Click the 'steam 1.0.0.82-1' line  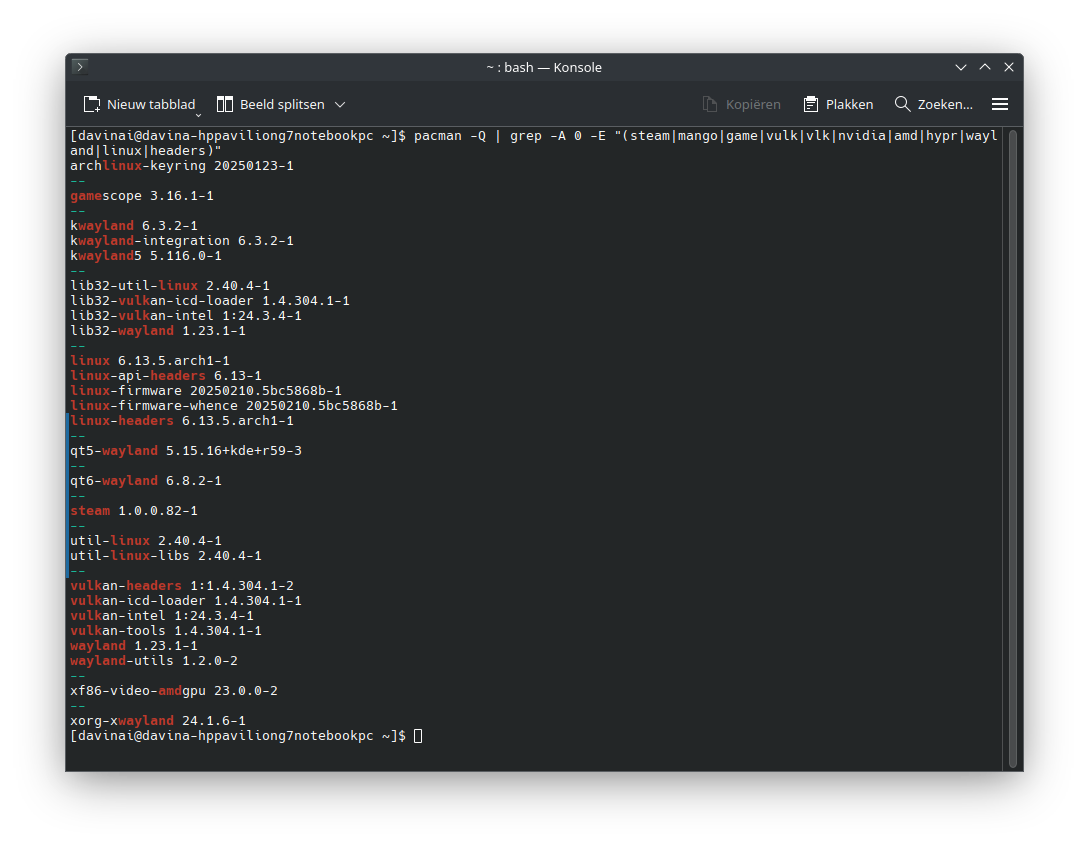click(134, 511)
